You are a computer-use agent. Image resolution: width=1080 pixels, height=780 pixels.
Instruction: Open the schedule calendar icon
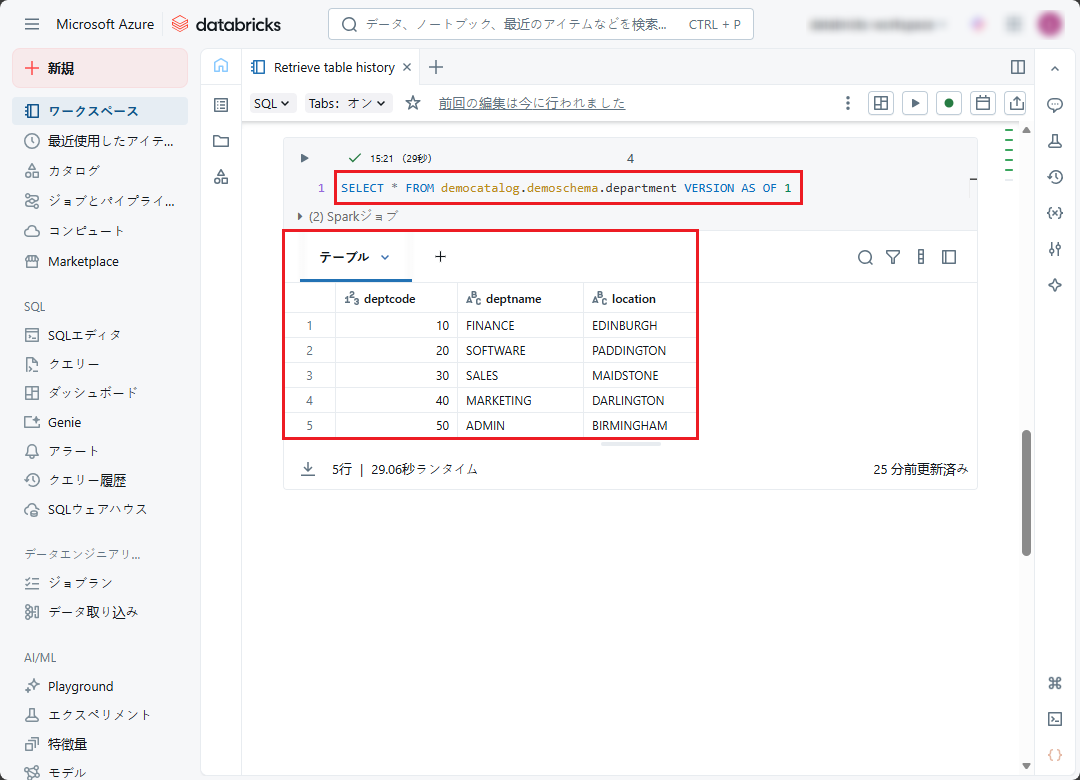coord(983,103)
